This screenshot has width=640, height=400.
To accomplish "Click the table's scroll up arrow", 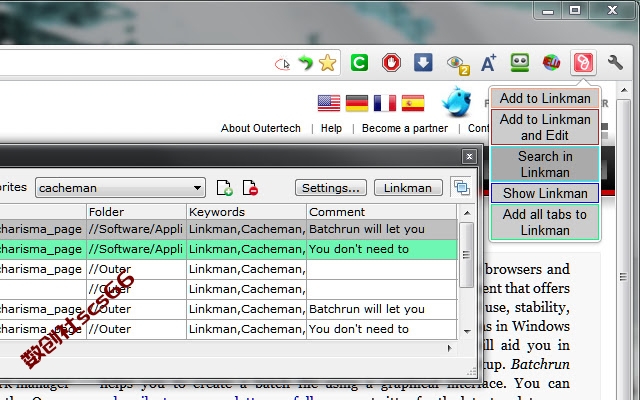I will click(x=467, y=213).
